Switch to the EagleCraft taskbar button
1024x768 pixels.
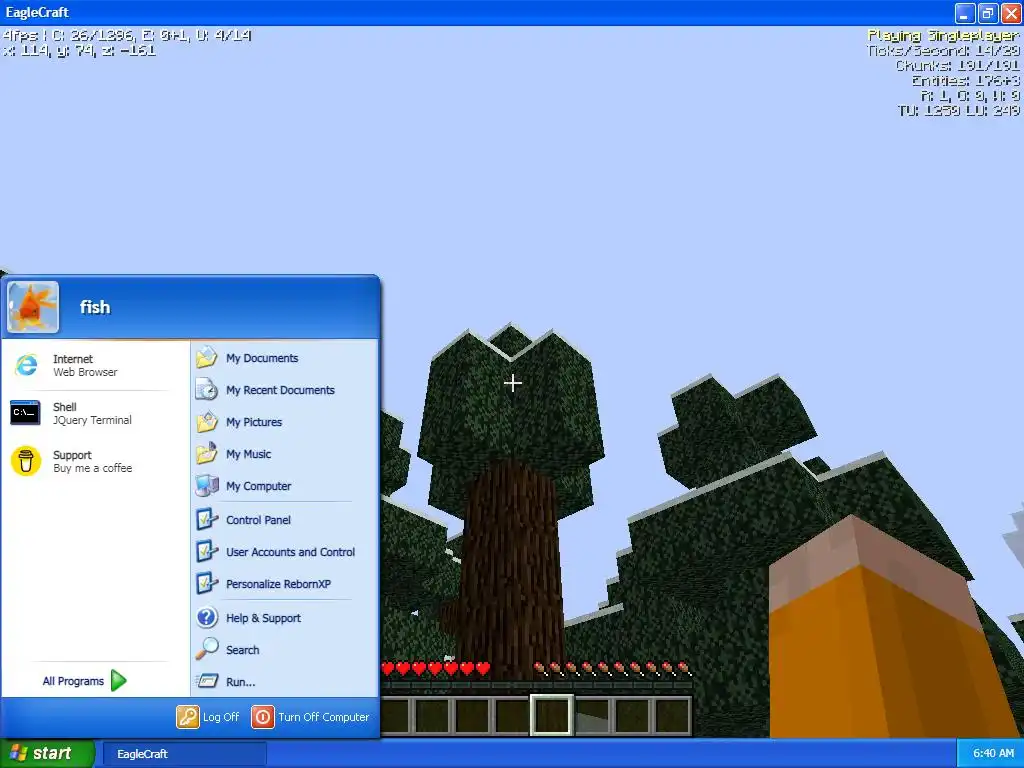pos(185,754)
